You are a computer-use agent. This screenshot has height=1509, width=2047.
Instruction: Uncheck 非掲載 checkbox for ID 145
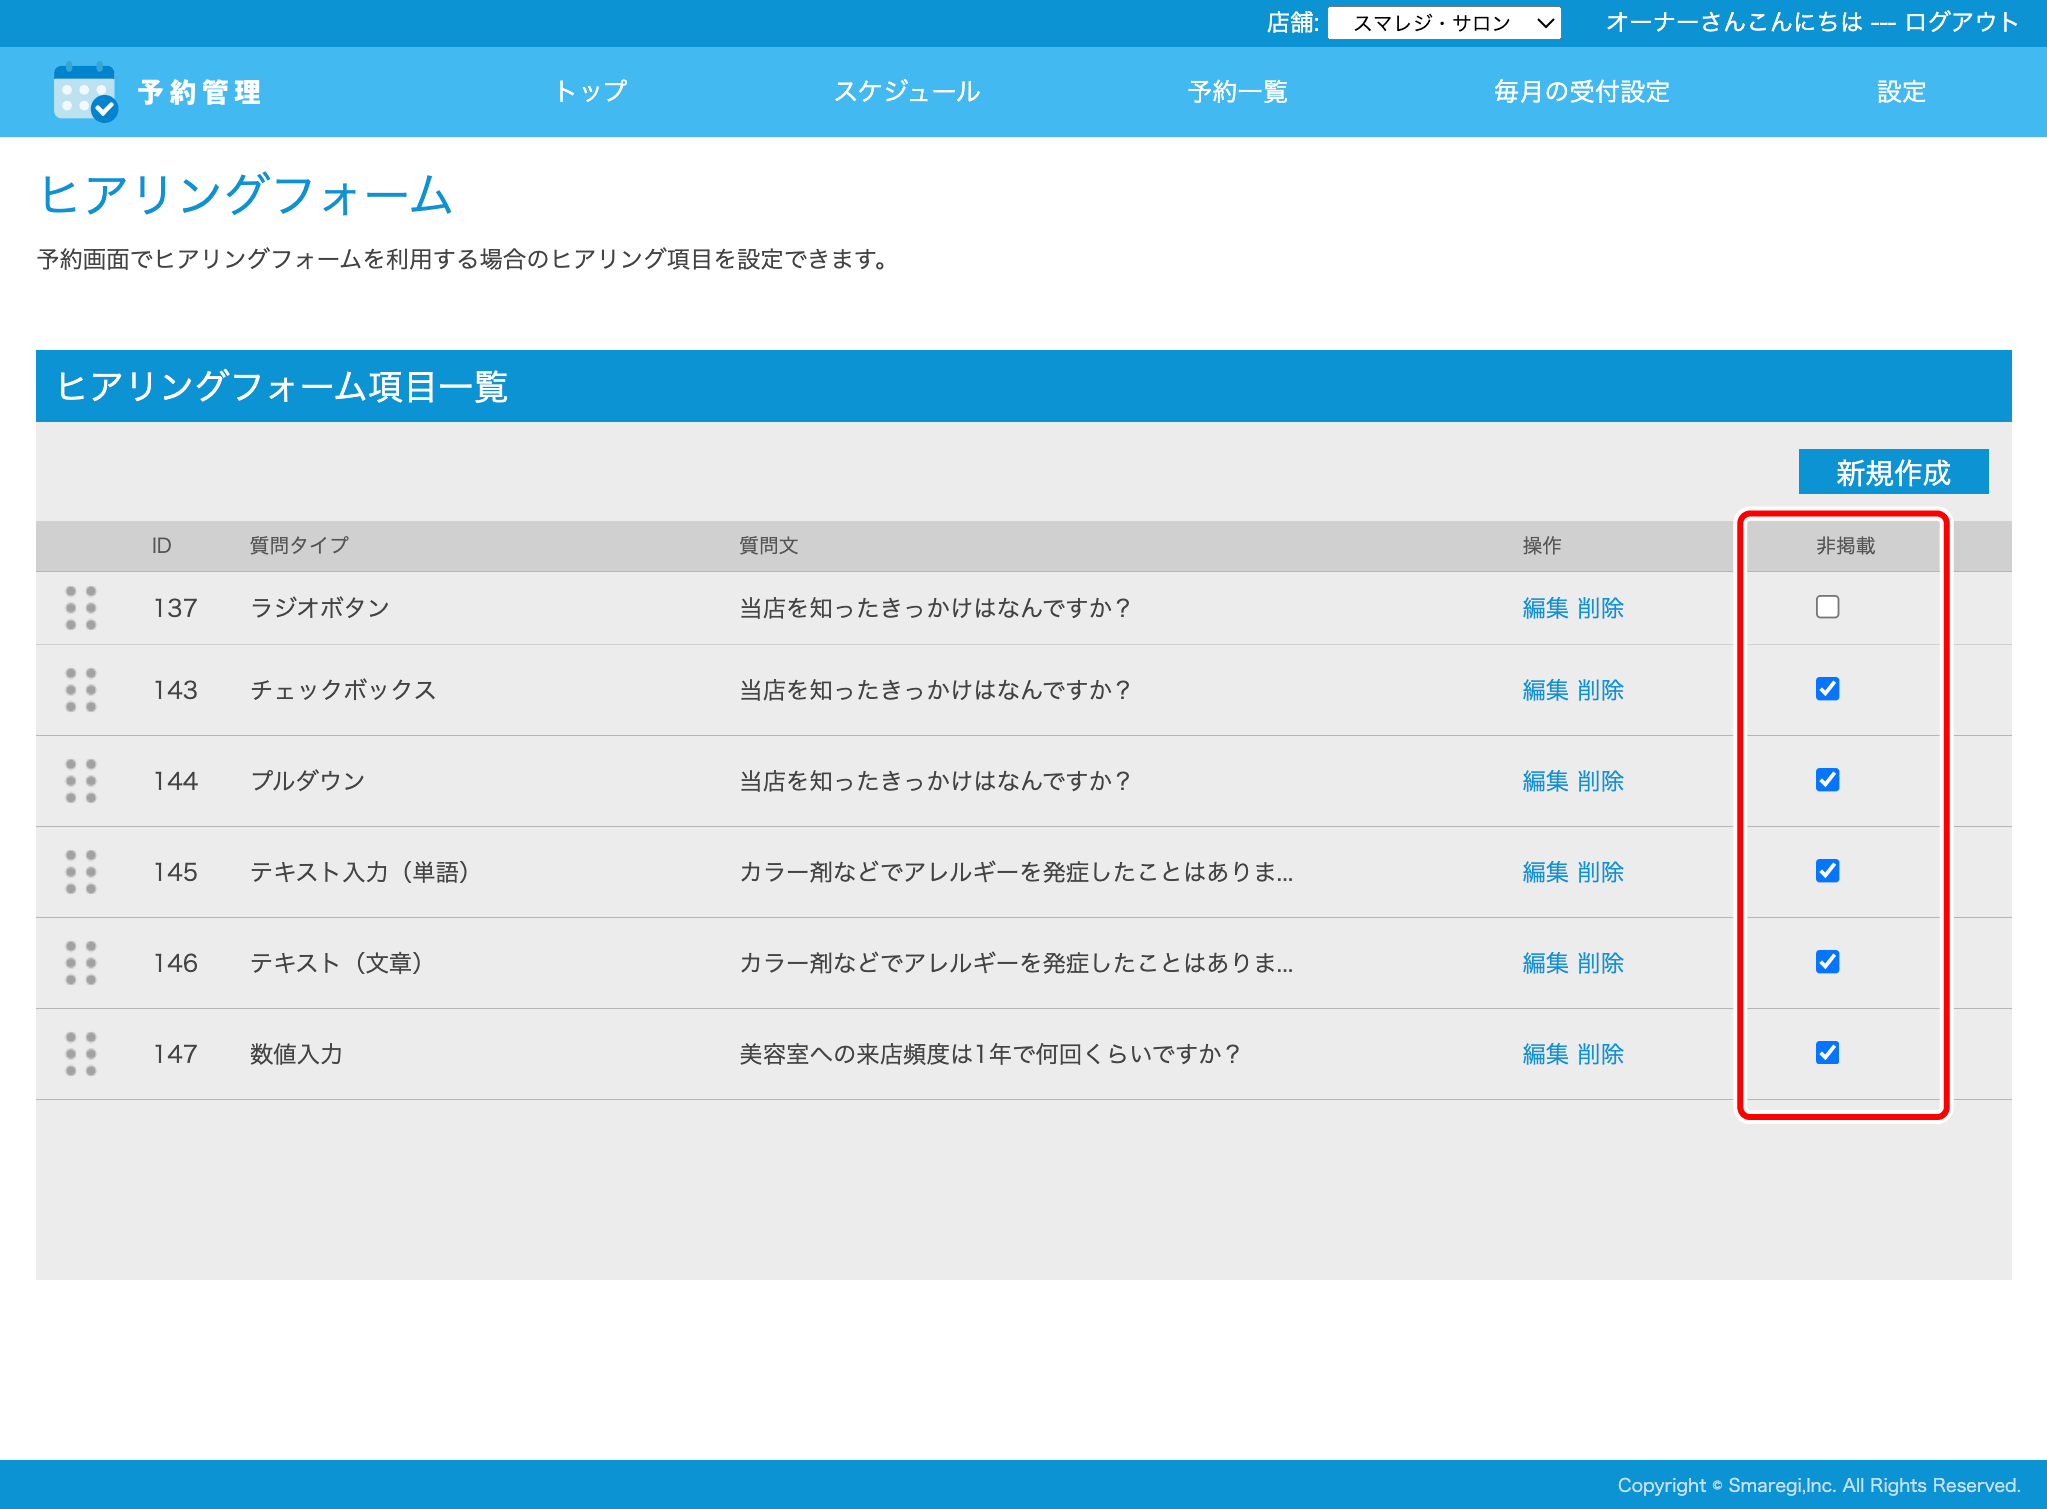[1827, 871]
